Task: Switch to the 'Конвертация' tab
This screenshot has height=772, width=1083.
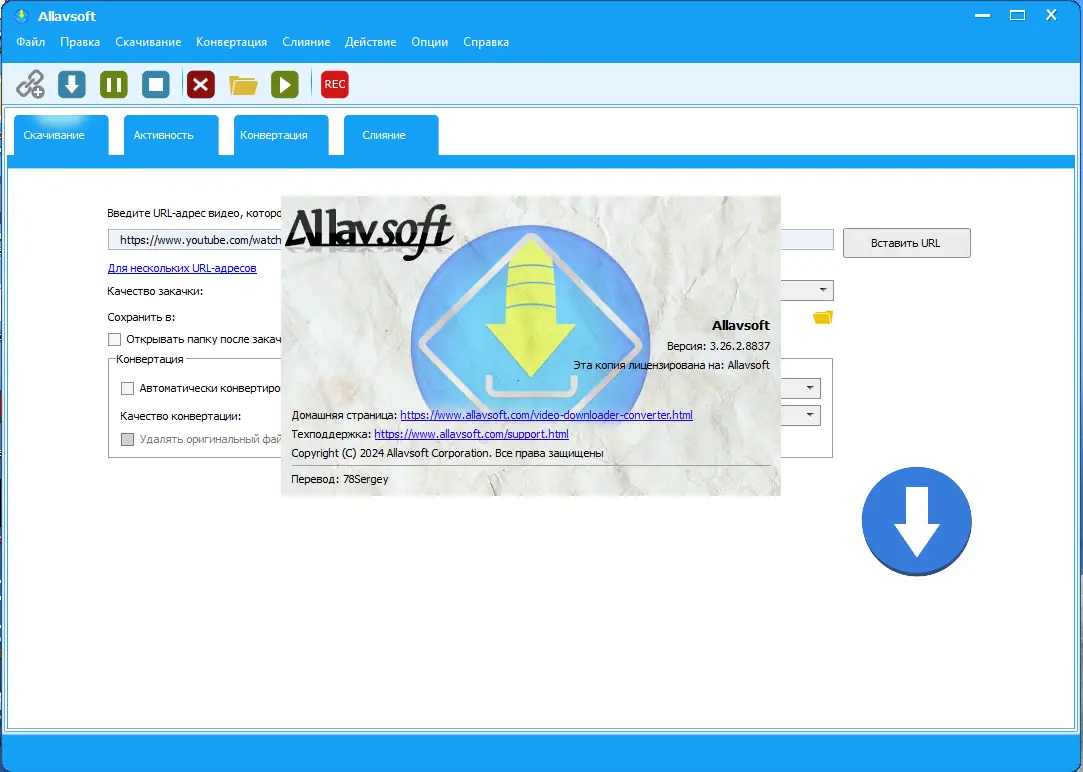Action: [280, 135]
